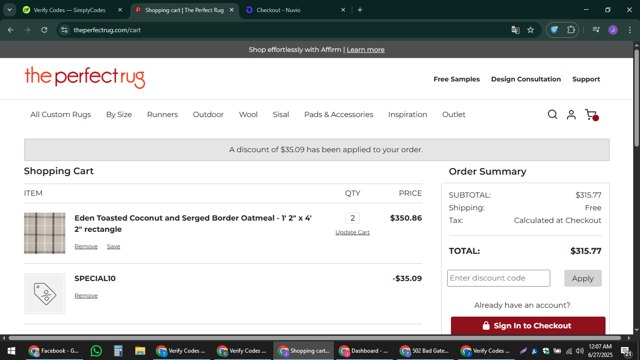Viewport: 640px width, 360px height.
Task: Click Design Consultation link
Action: (526, 79)
